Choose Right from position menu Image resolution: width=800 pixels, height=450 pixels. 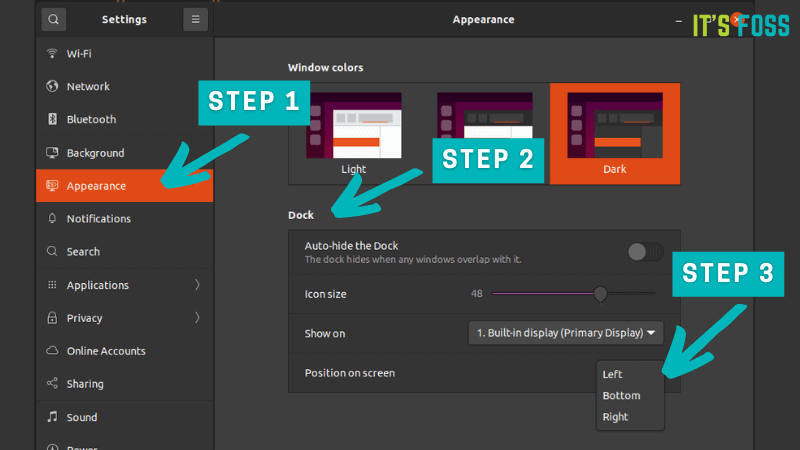coord(615,417)
